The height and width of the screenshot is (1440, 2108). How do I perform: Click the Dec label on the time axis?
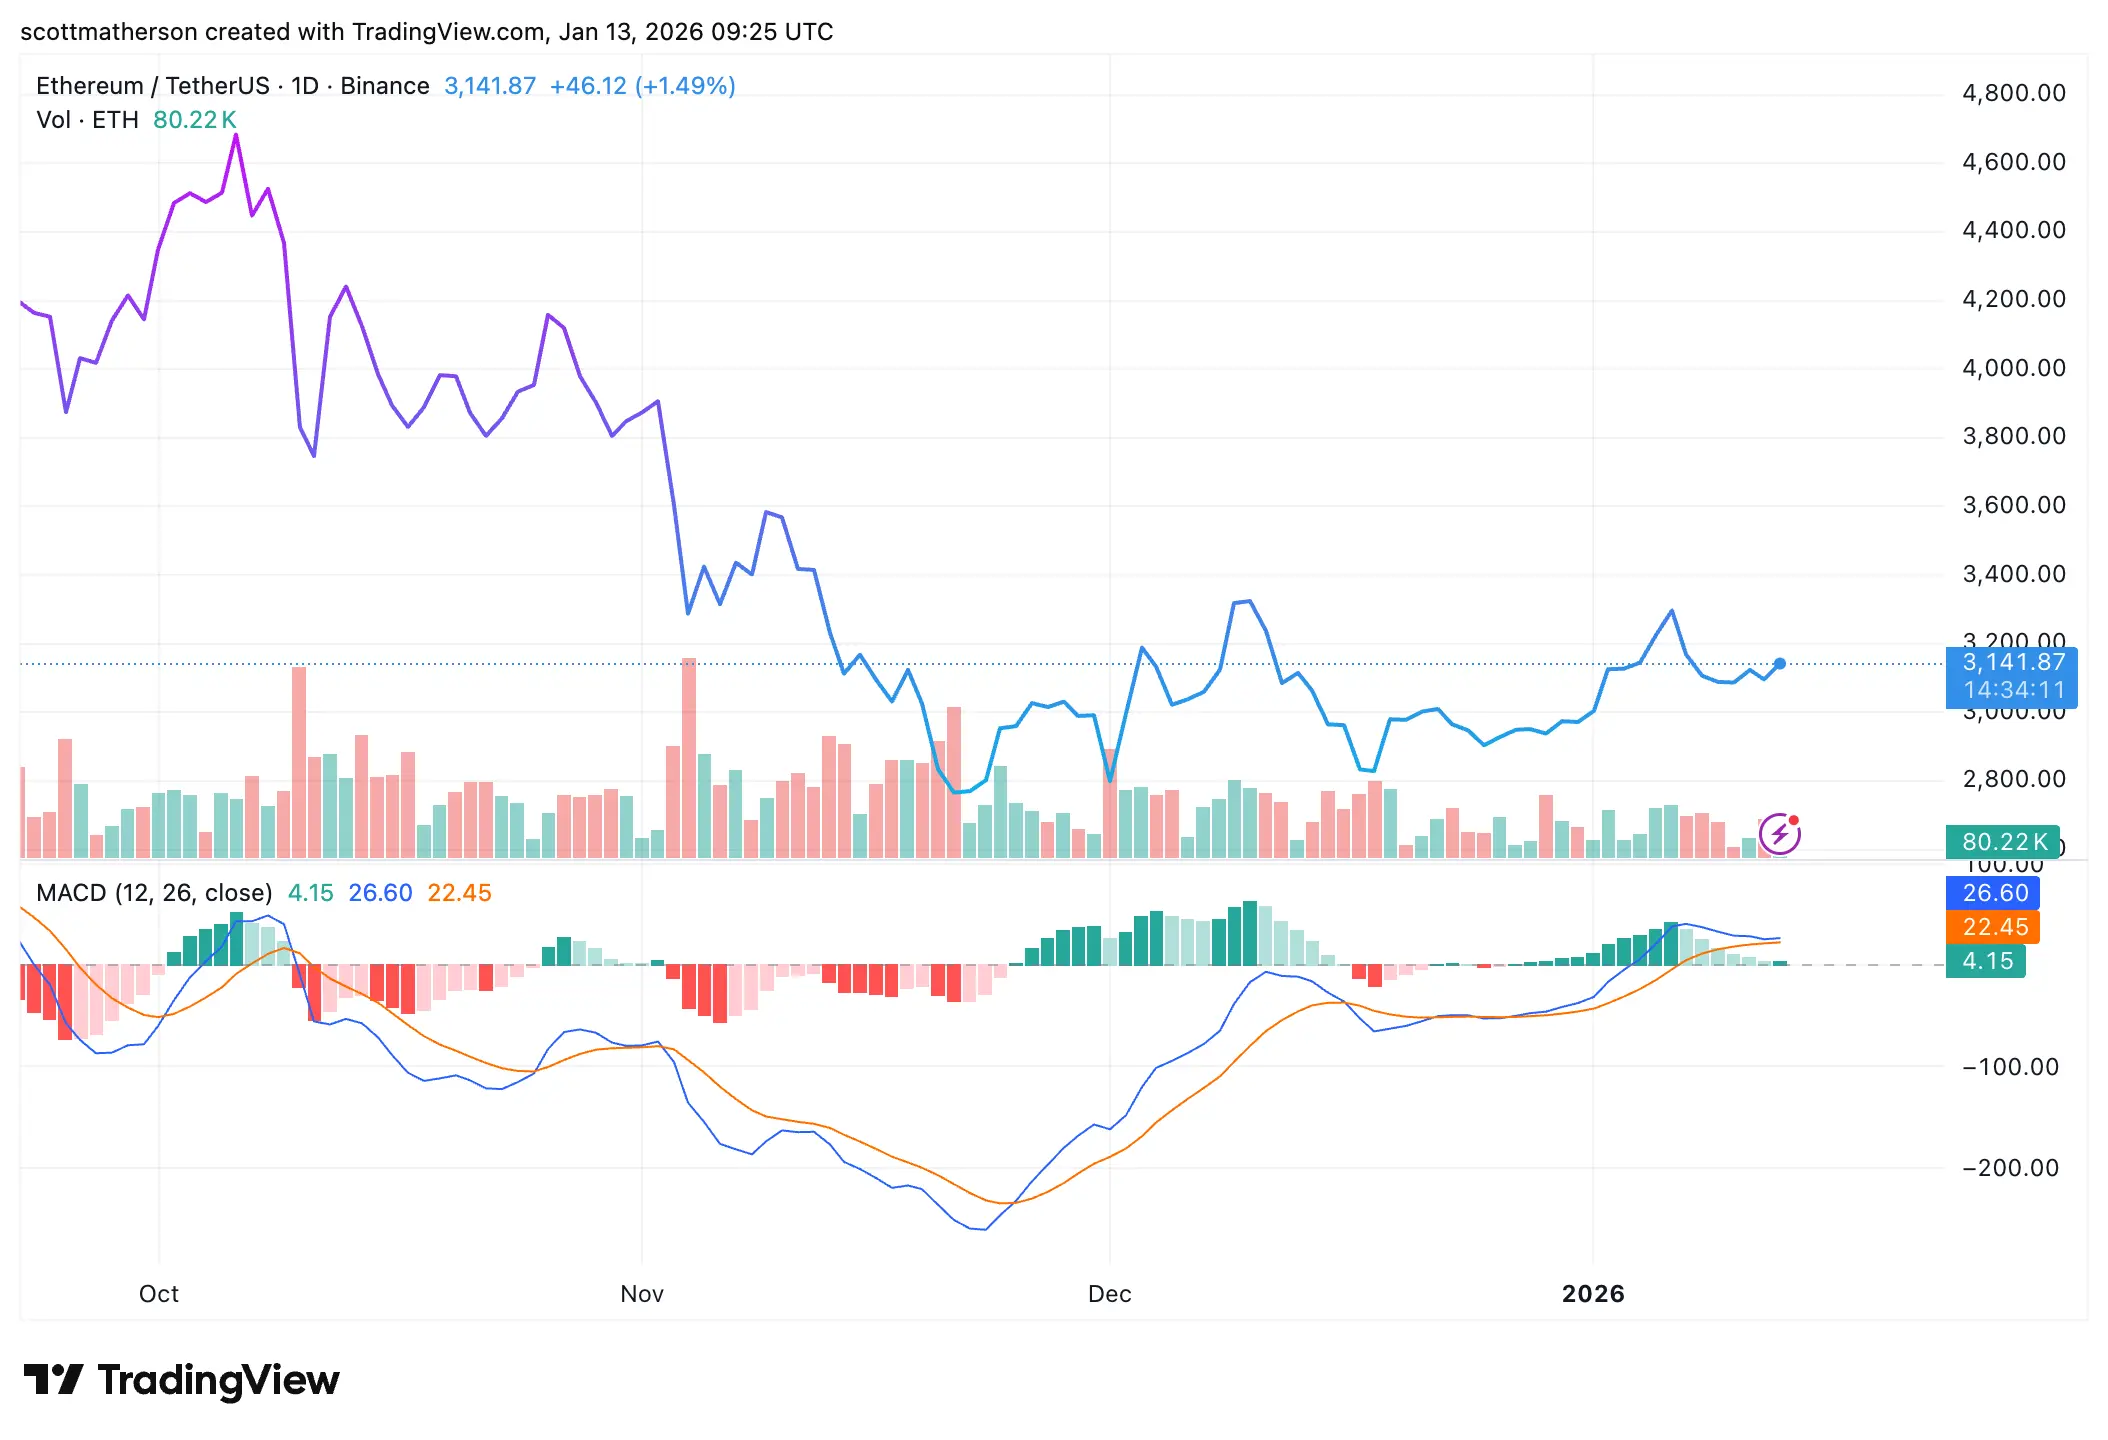(x=1110, y=1294)
